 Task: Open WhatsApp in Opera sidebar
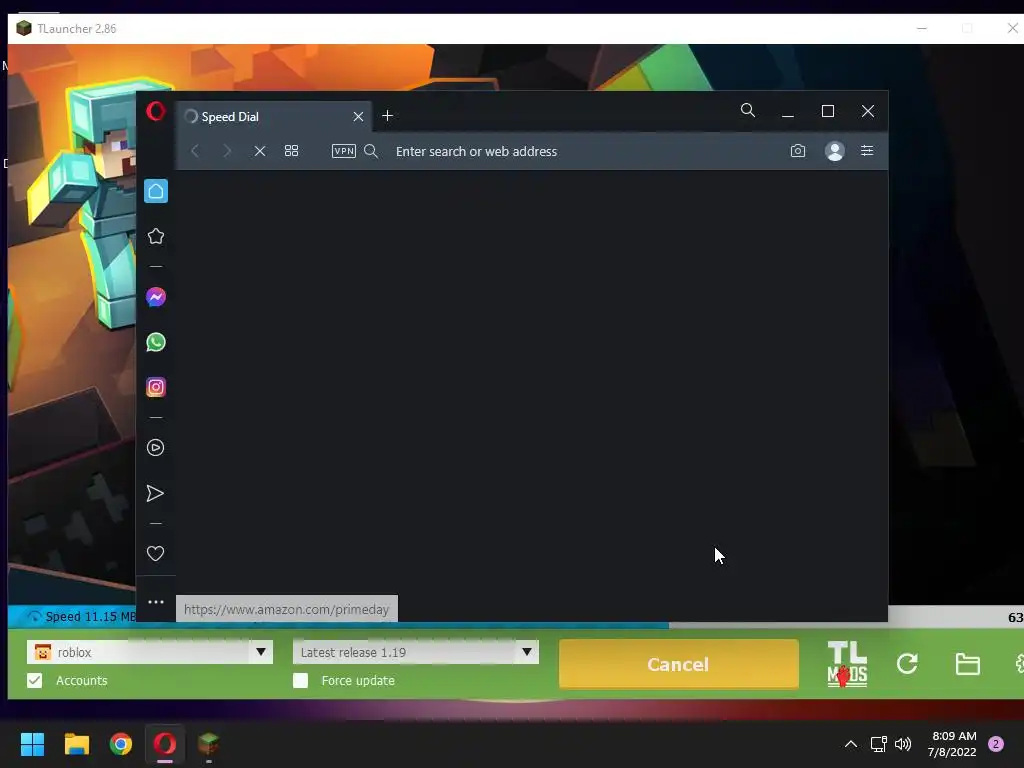pyautogui.click(x=155, y=342)
